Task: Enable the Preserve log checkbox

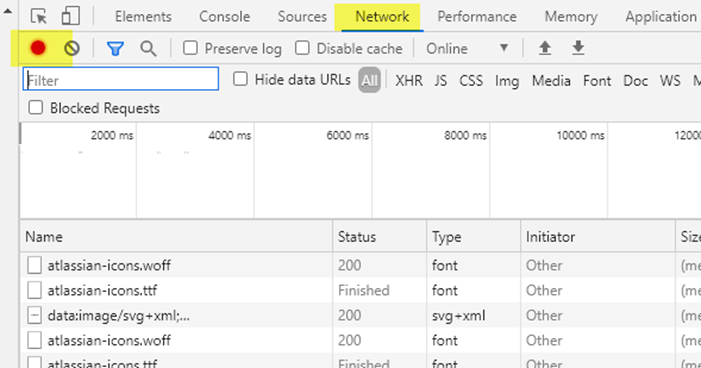Action: (x=190, y=48)
